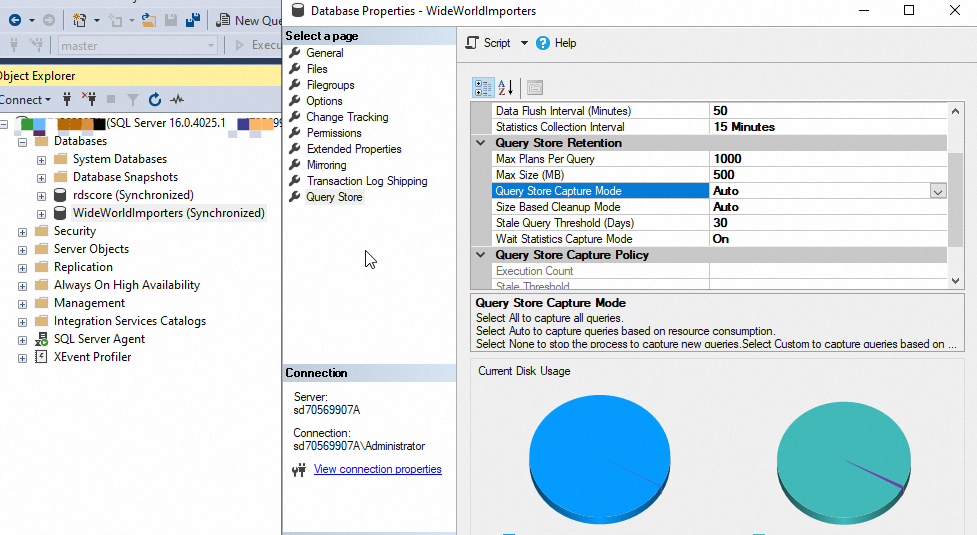977x535 pixels.
Task: Click the property grid scroll up arrow
Action: 956,111
